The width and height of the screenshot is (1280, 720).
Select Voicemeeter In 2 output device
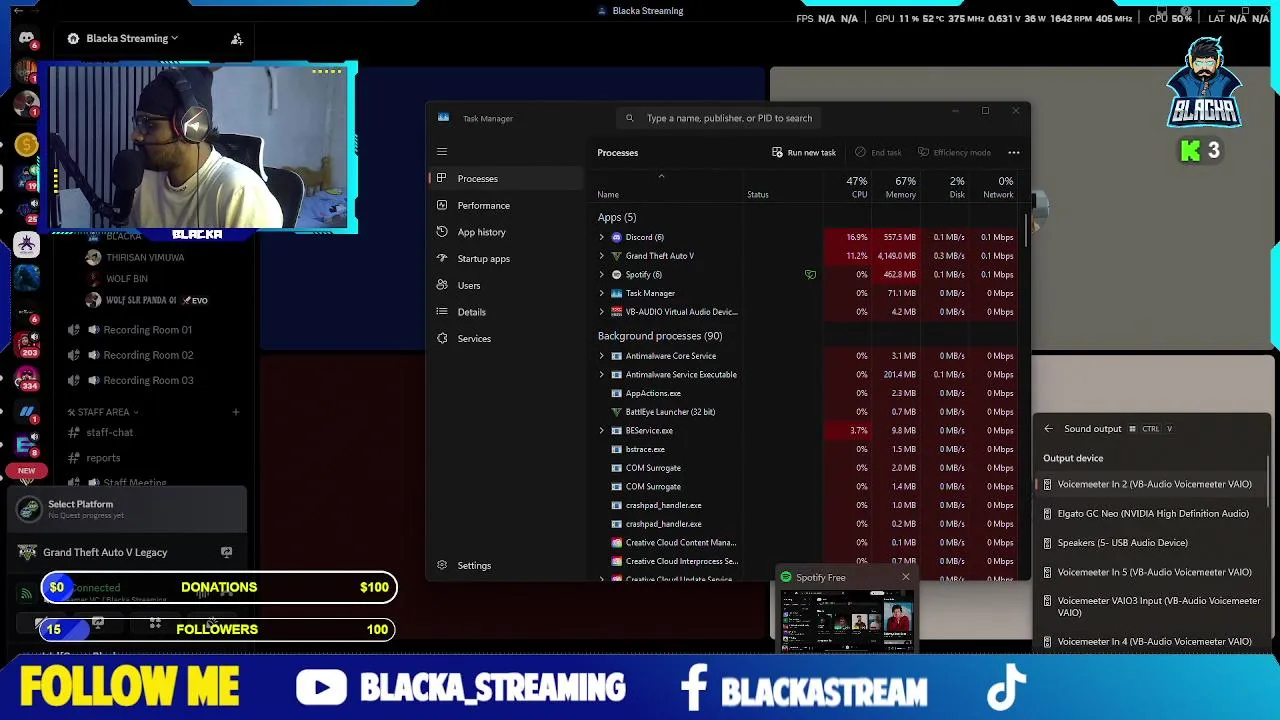1152,484
